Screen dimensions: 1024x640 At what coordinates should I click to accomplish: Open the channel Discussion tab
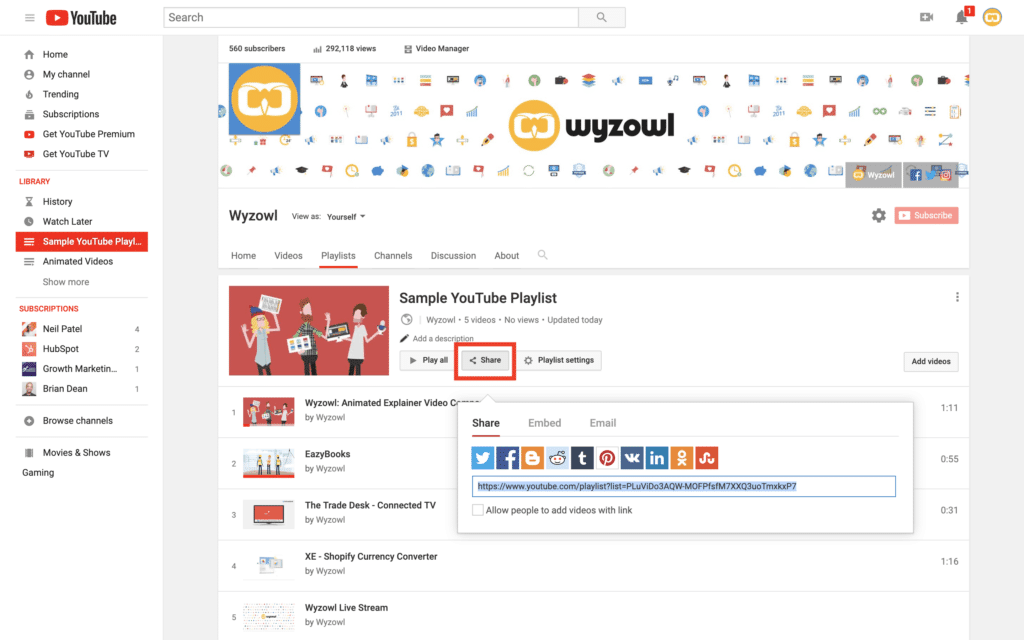click(x=453, y=255)
